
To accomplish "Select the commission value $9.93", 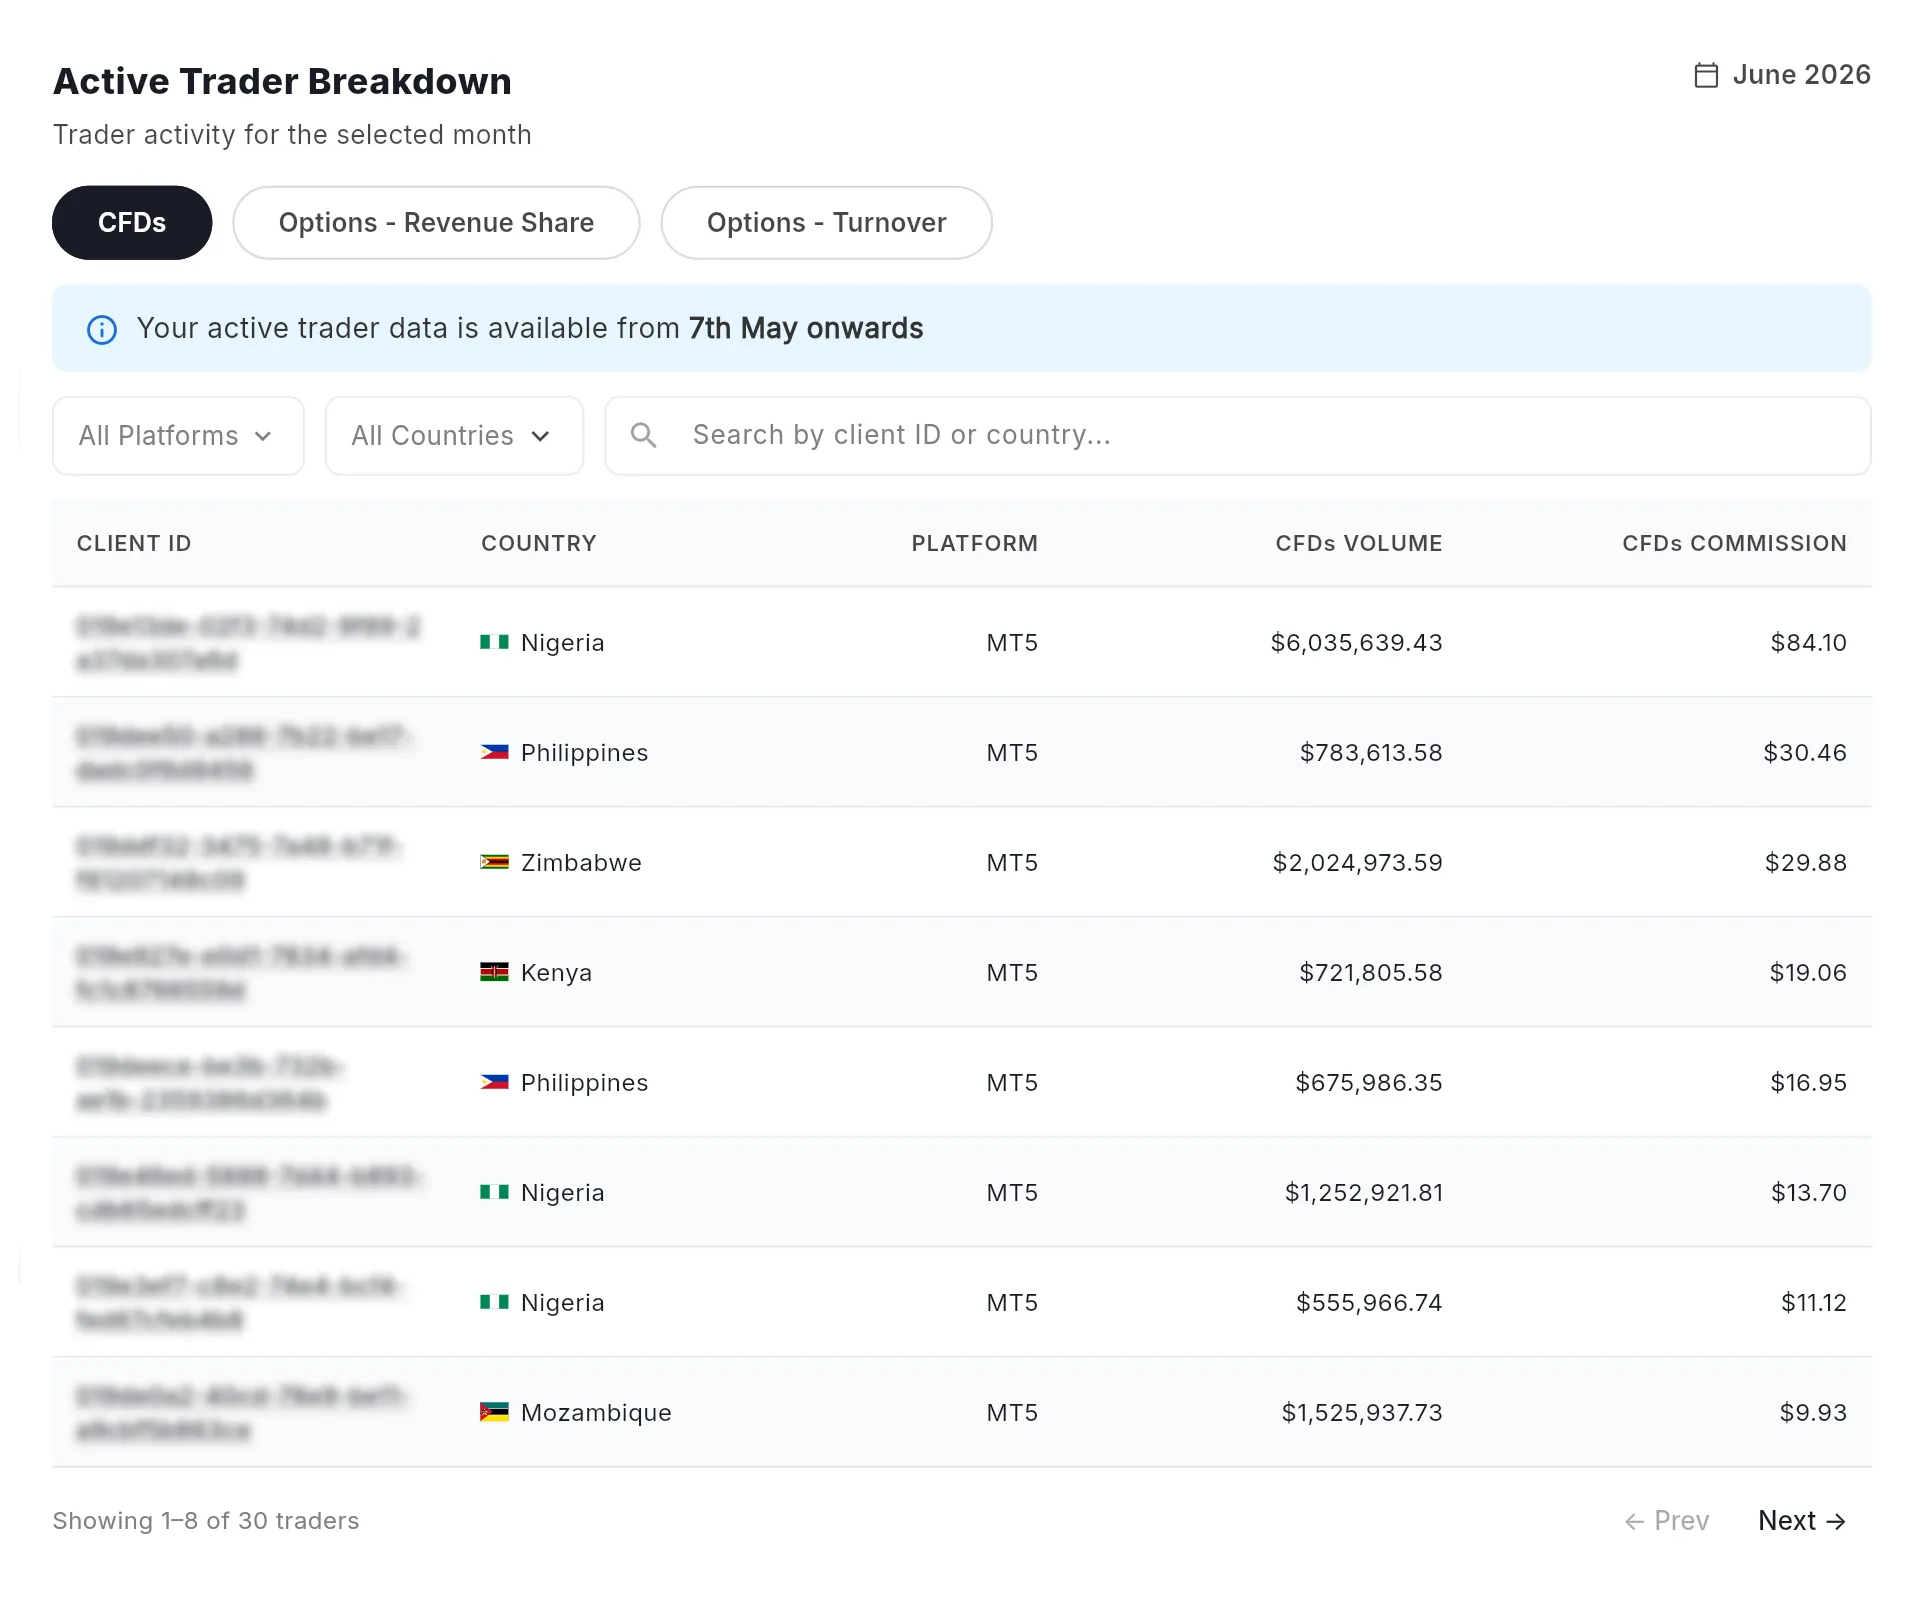I will click(1813, 1413).
